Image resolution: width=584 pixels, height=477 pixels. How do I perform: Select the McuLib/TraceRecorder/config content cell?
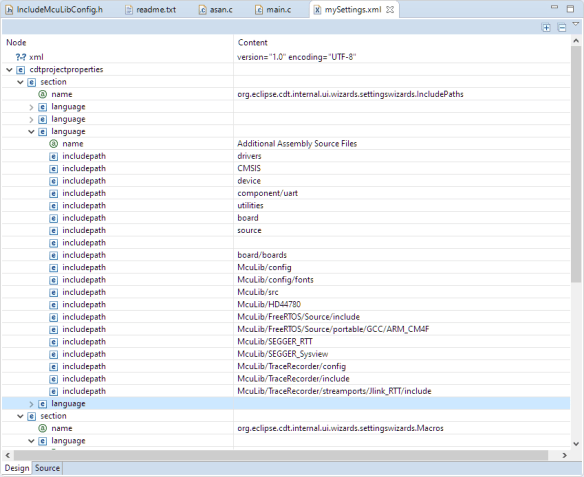click(402, 366)
